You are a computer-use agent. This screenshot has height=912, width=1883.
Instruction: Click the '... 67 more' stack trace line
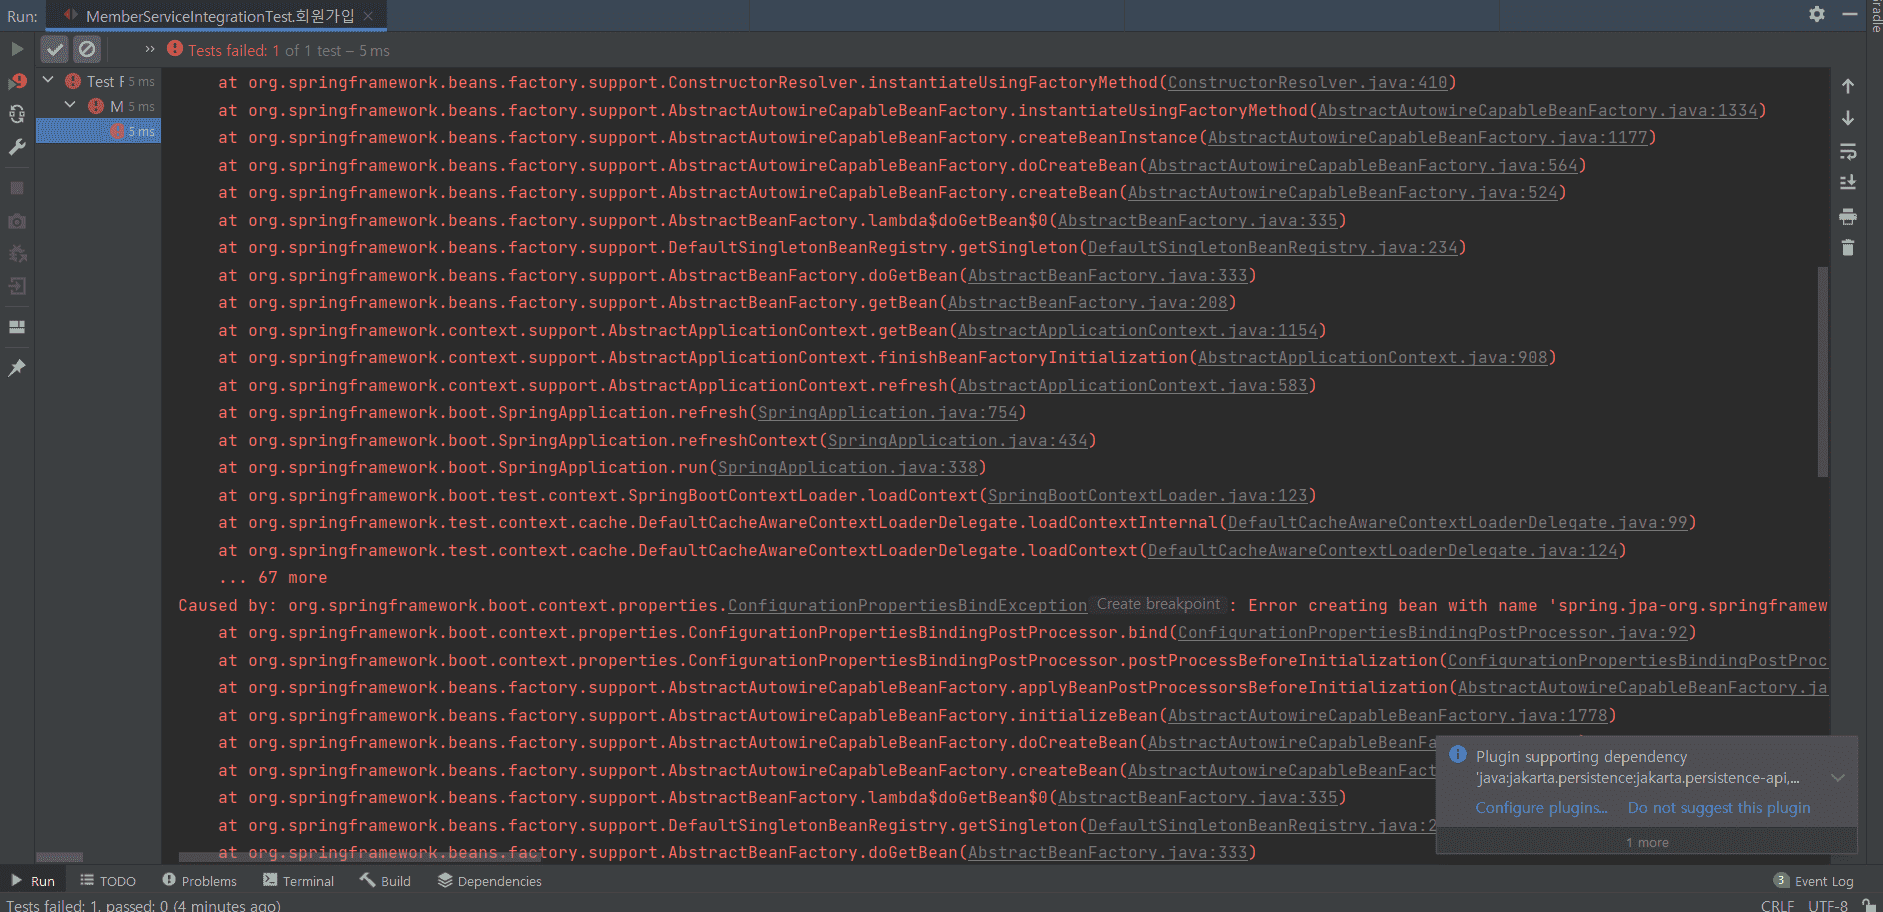coord(273,578)
